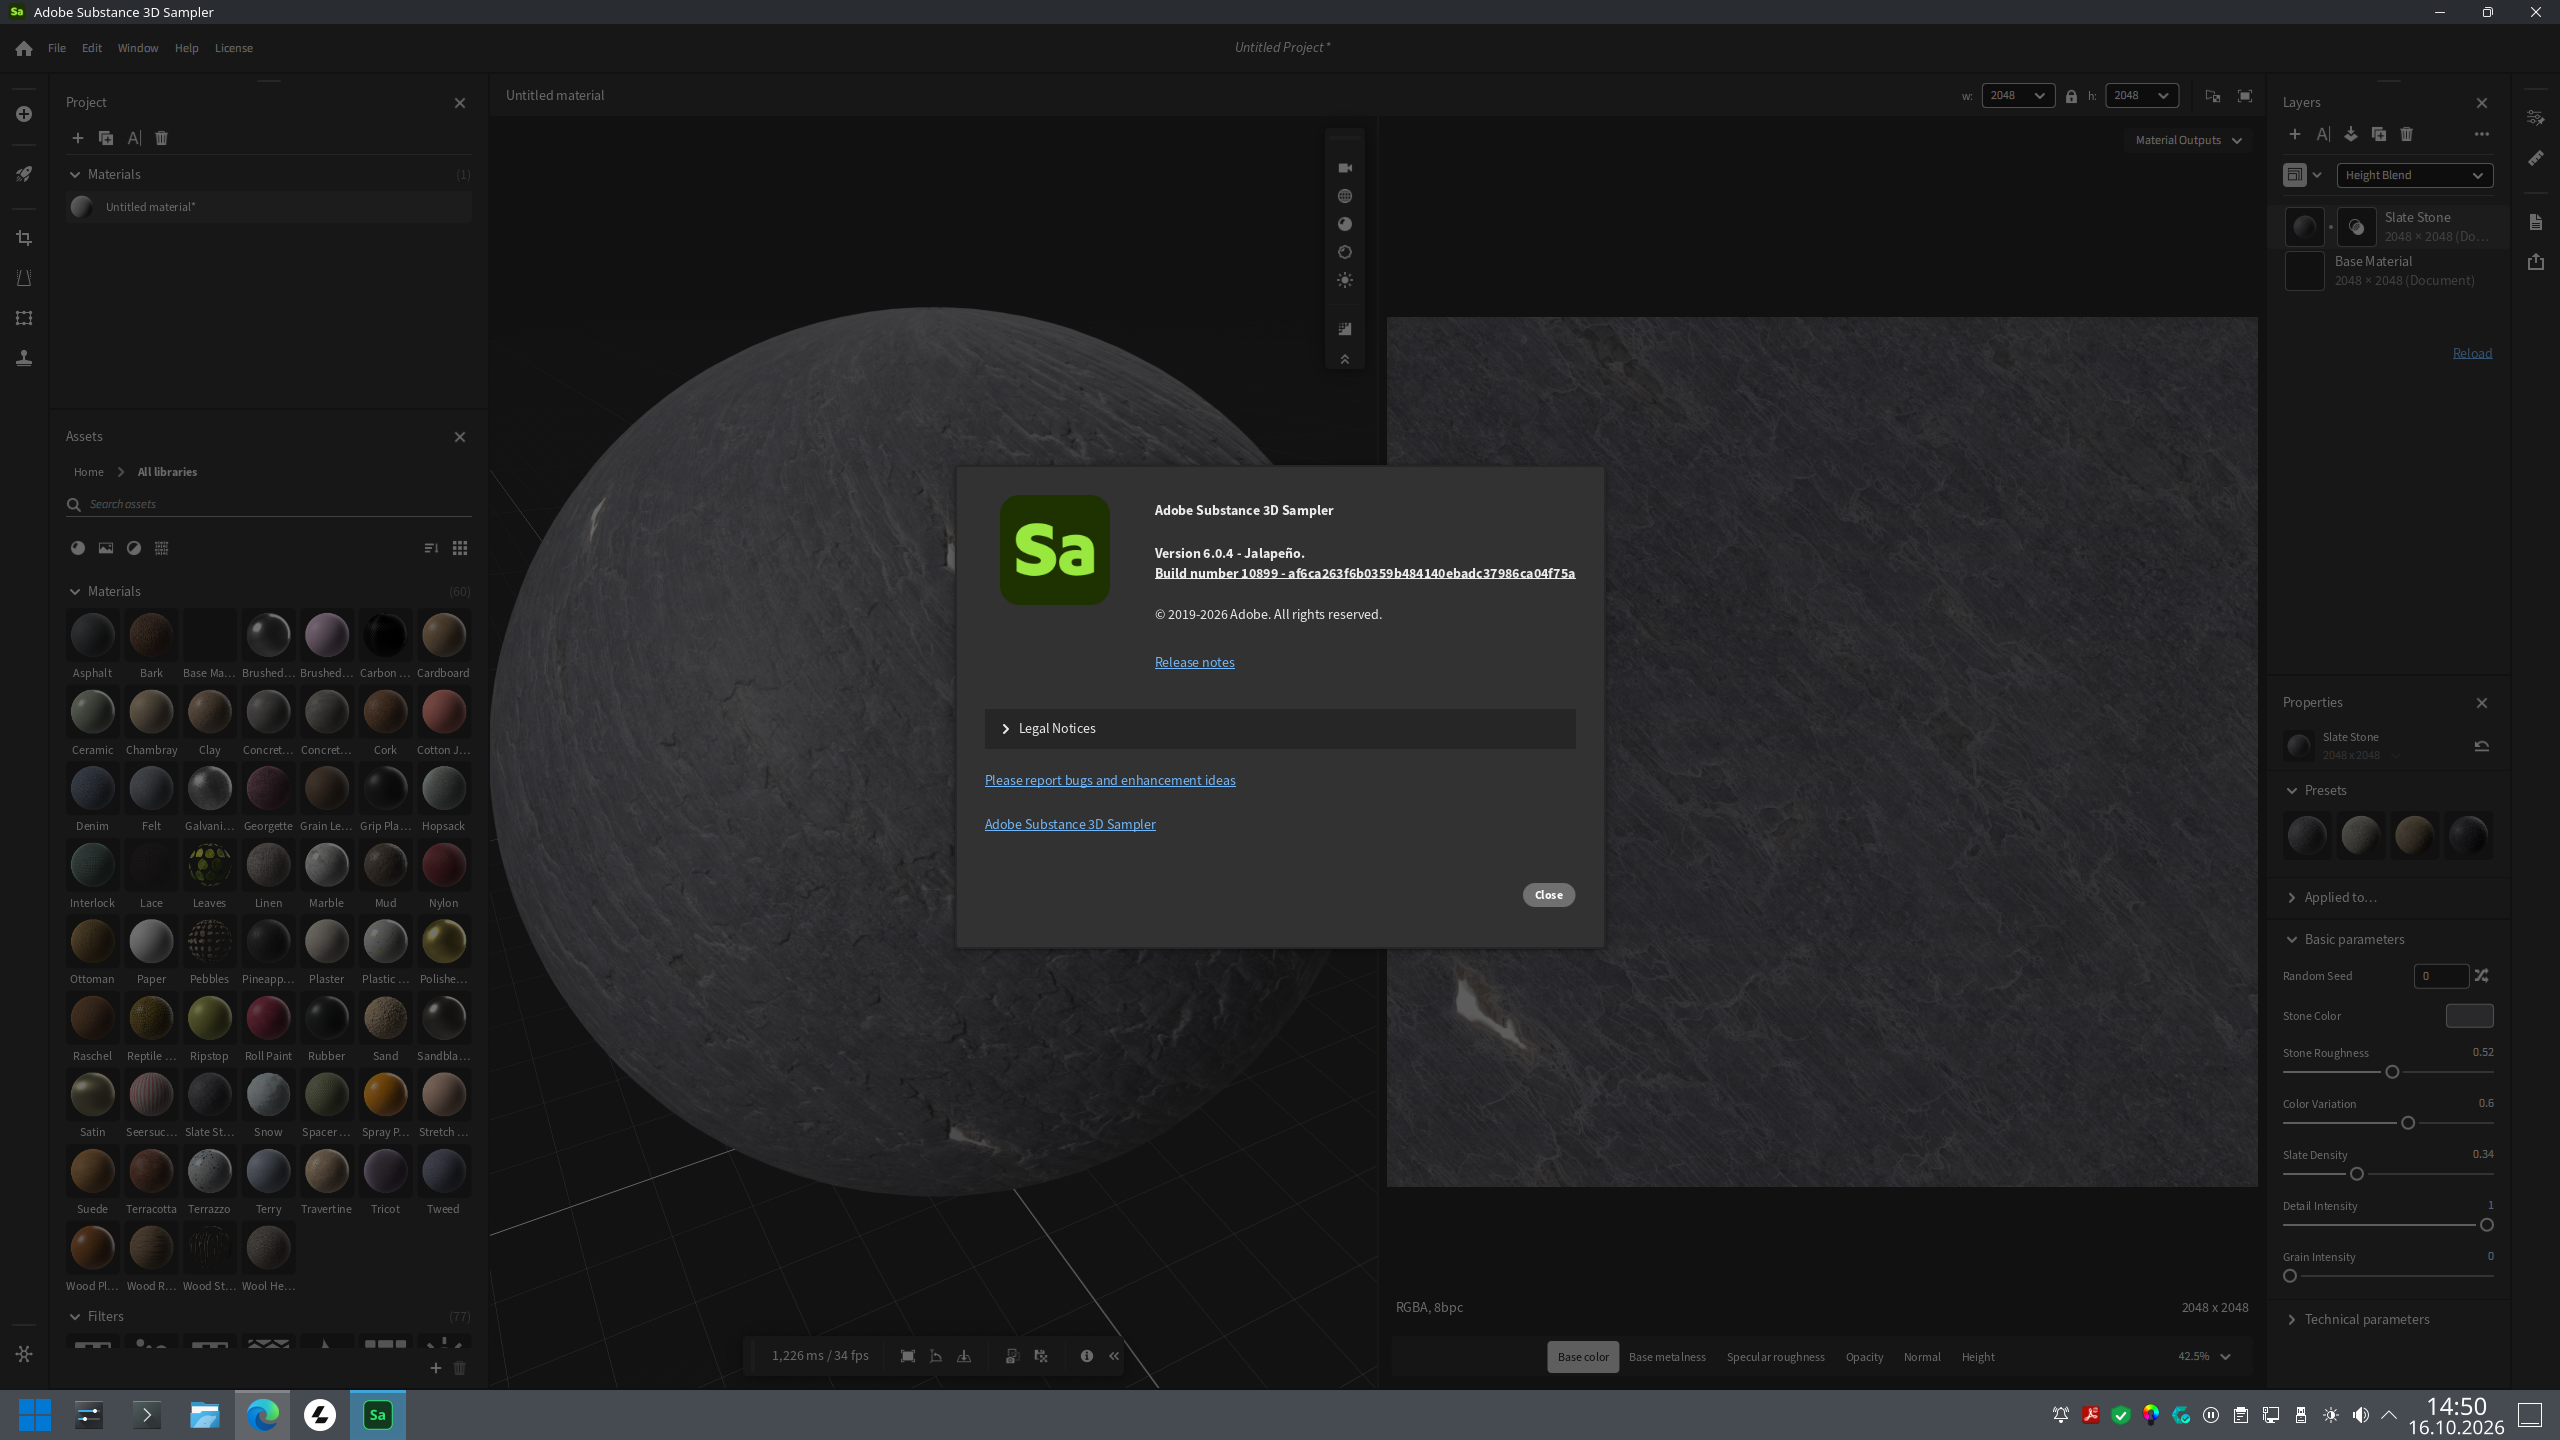The image size is (2560, 1440).
Task: Click the Stone Roughness slider handle
Action: coord(2392,1072)
